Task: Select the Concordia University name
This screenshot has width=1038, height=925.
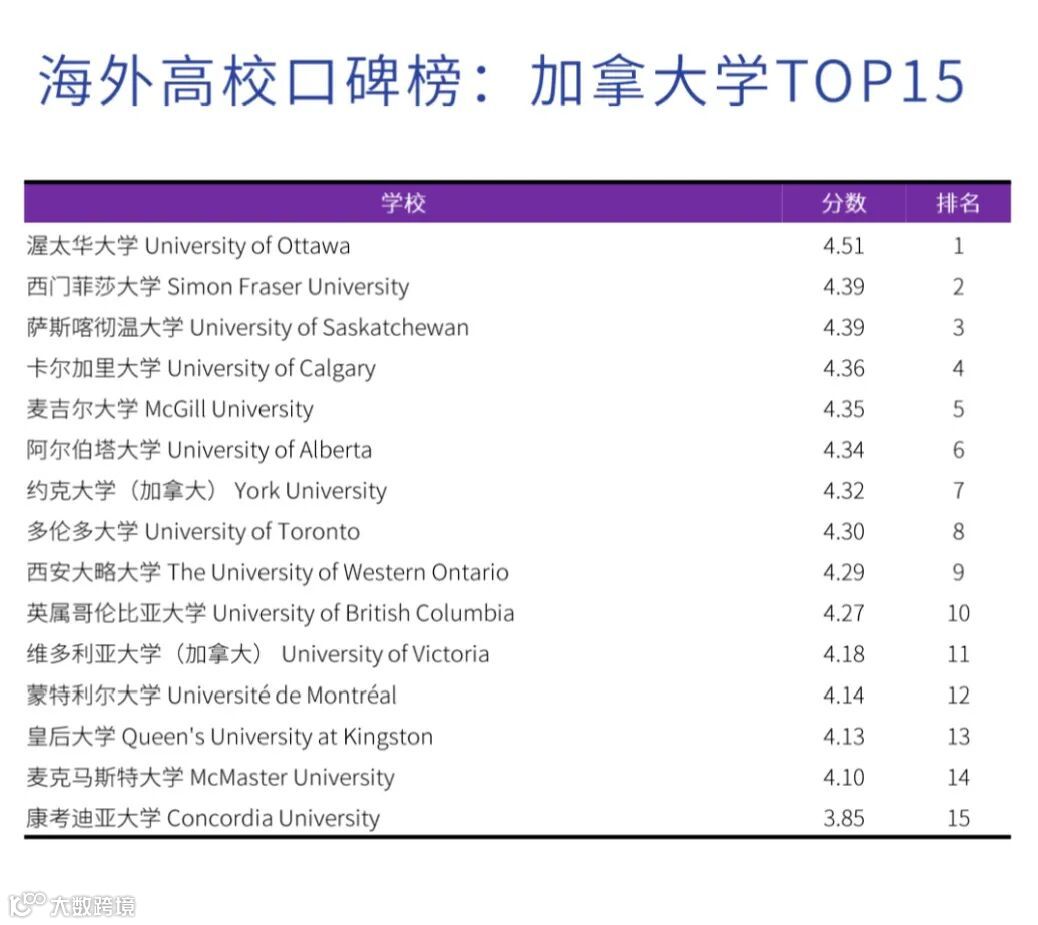Action: 203,818
